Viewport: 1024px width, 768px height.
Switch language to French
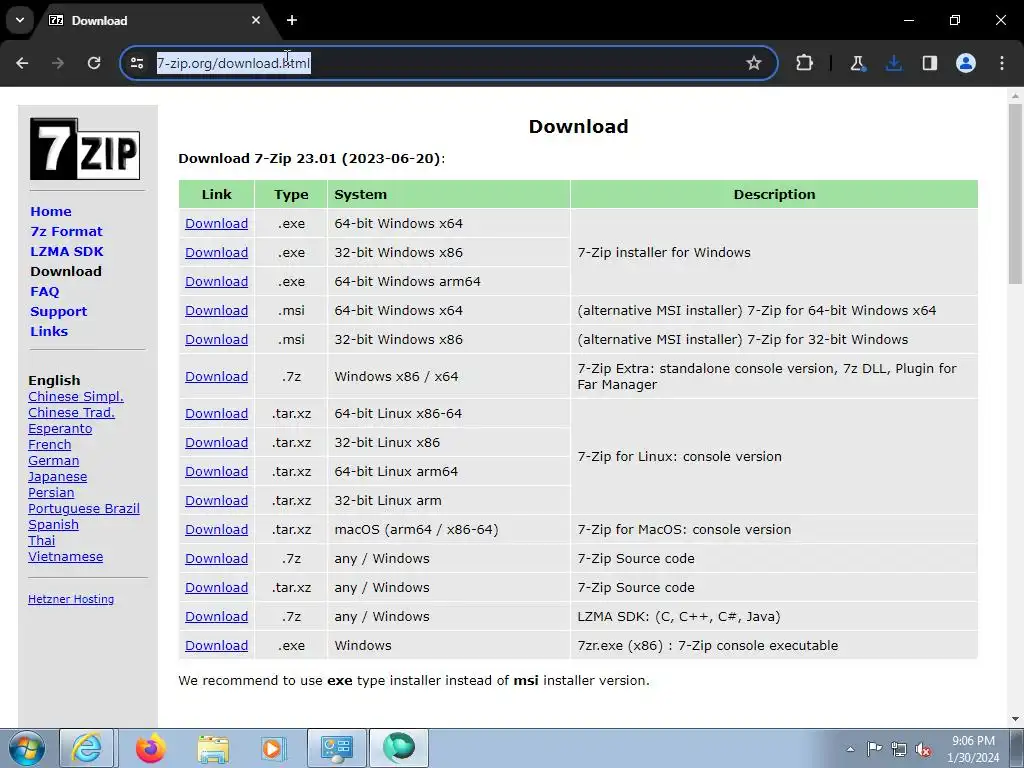(50, 445)
